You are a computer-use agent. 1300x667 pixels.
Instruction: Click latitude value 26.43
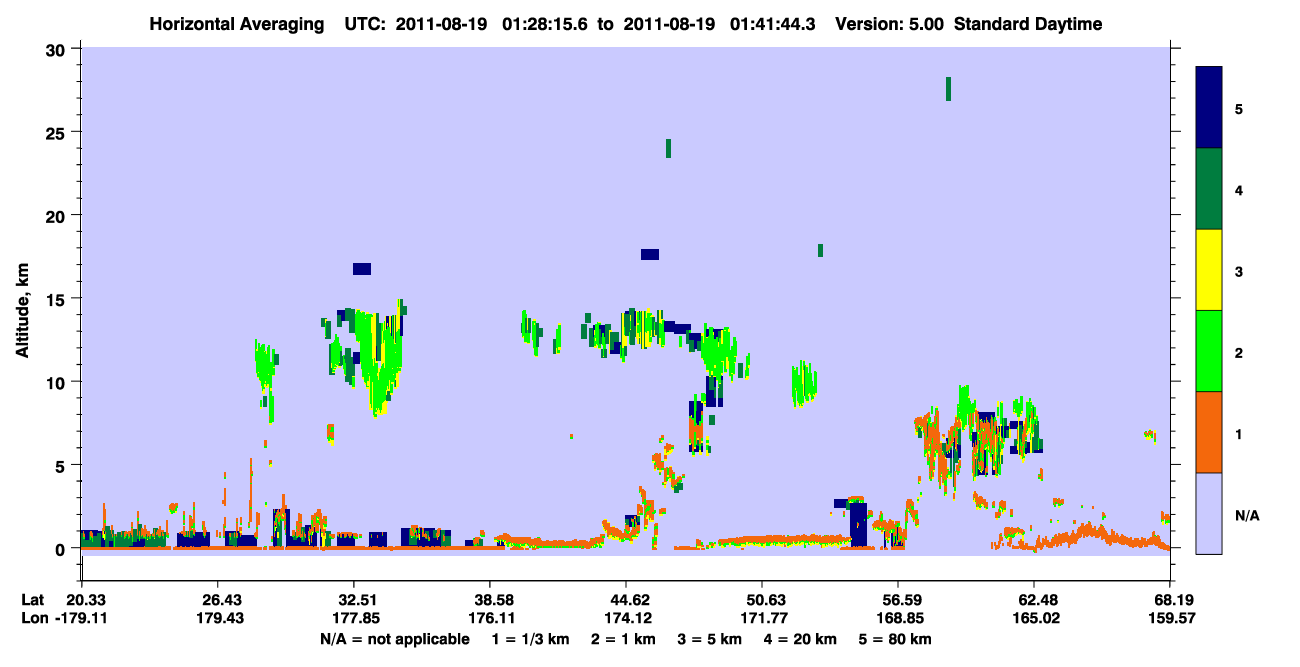[218, 600]
